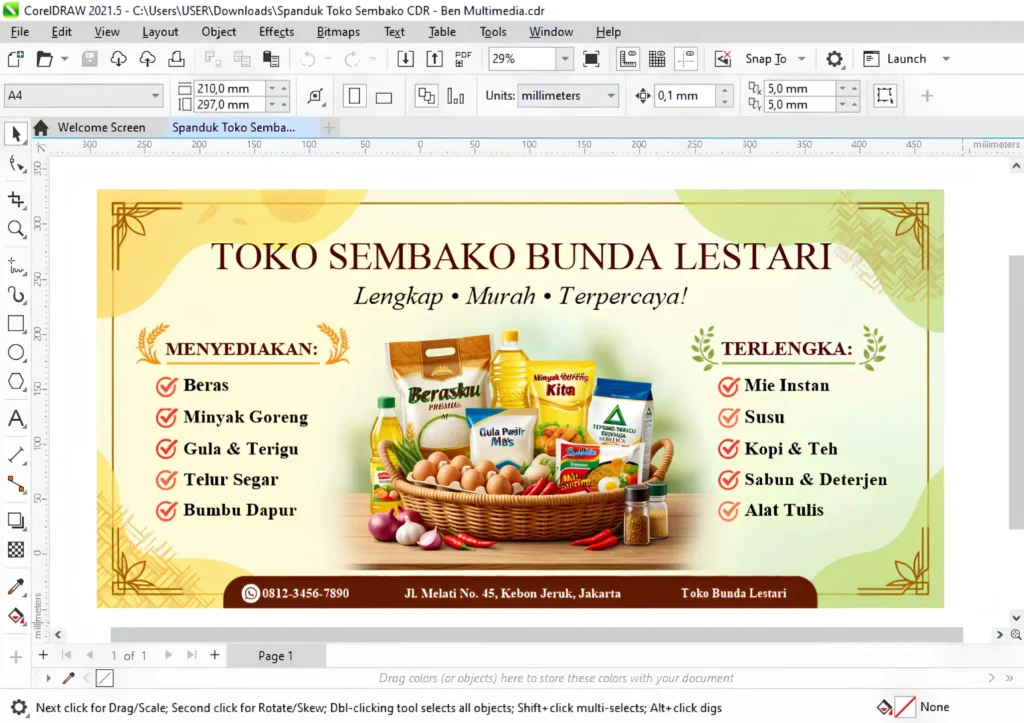Screen dimensions: 1024x723
Task: Select the Pick tool
Action: tap(16, 133)
